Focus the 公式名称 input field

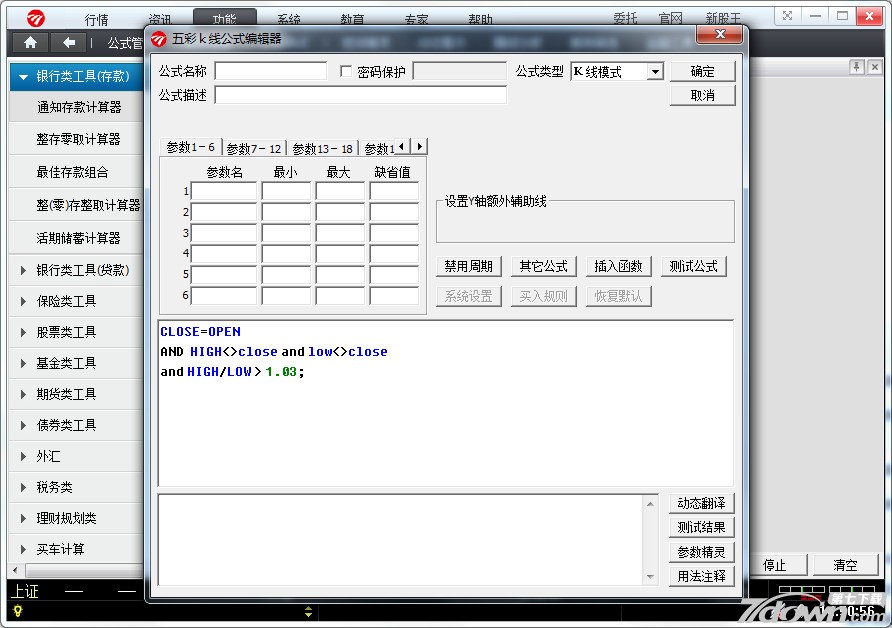tap(271, 71)
